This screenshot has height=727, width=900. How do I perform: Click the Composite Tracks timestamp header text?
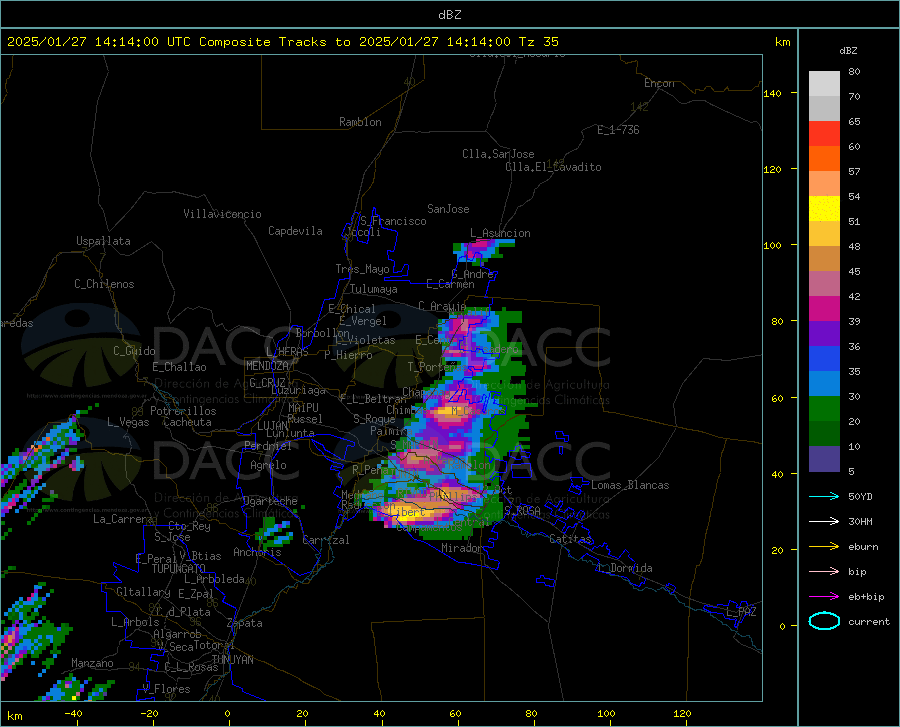point(282,42)
